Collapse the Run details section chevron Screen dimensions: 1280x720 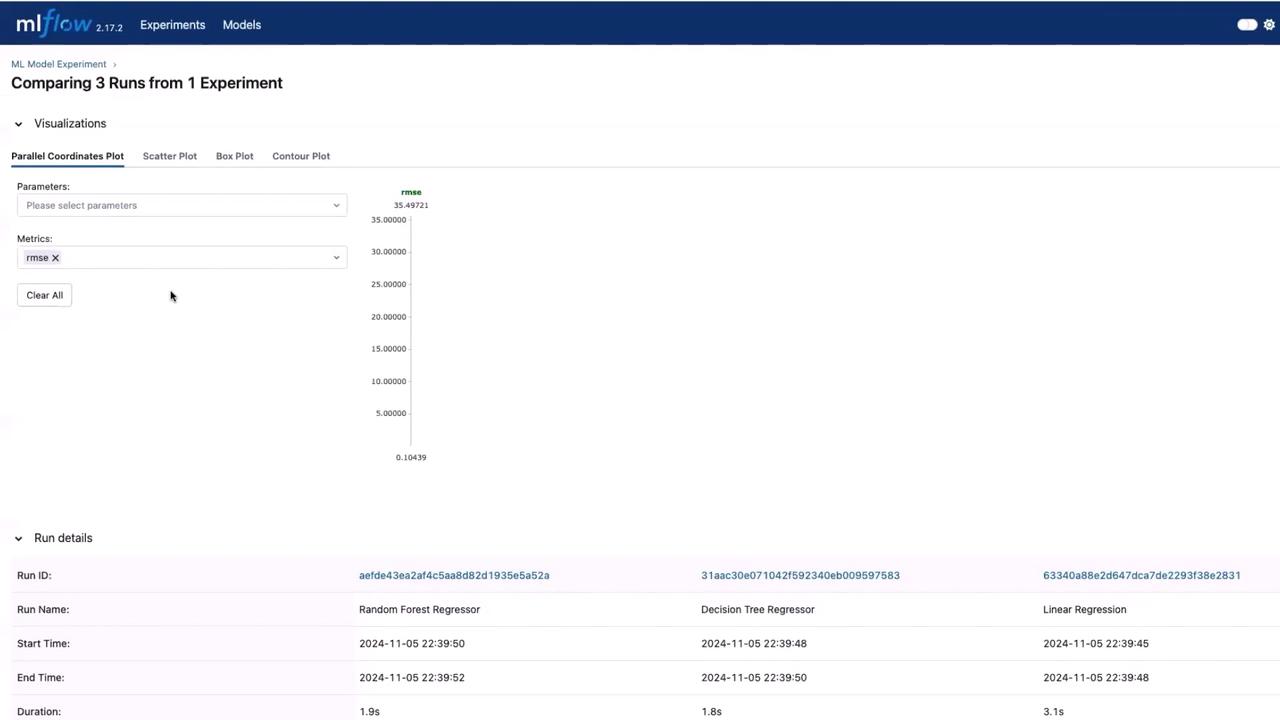[18, 538]
